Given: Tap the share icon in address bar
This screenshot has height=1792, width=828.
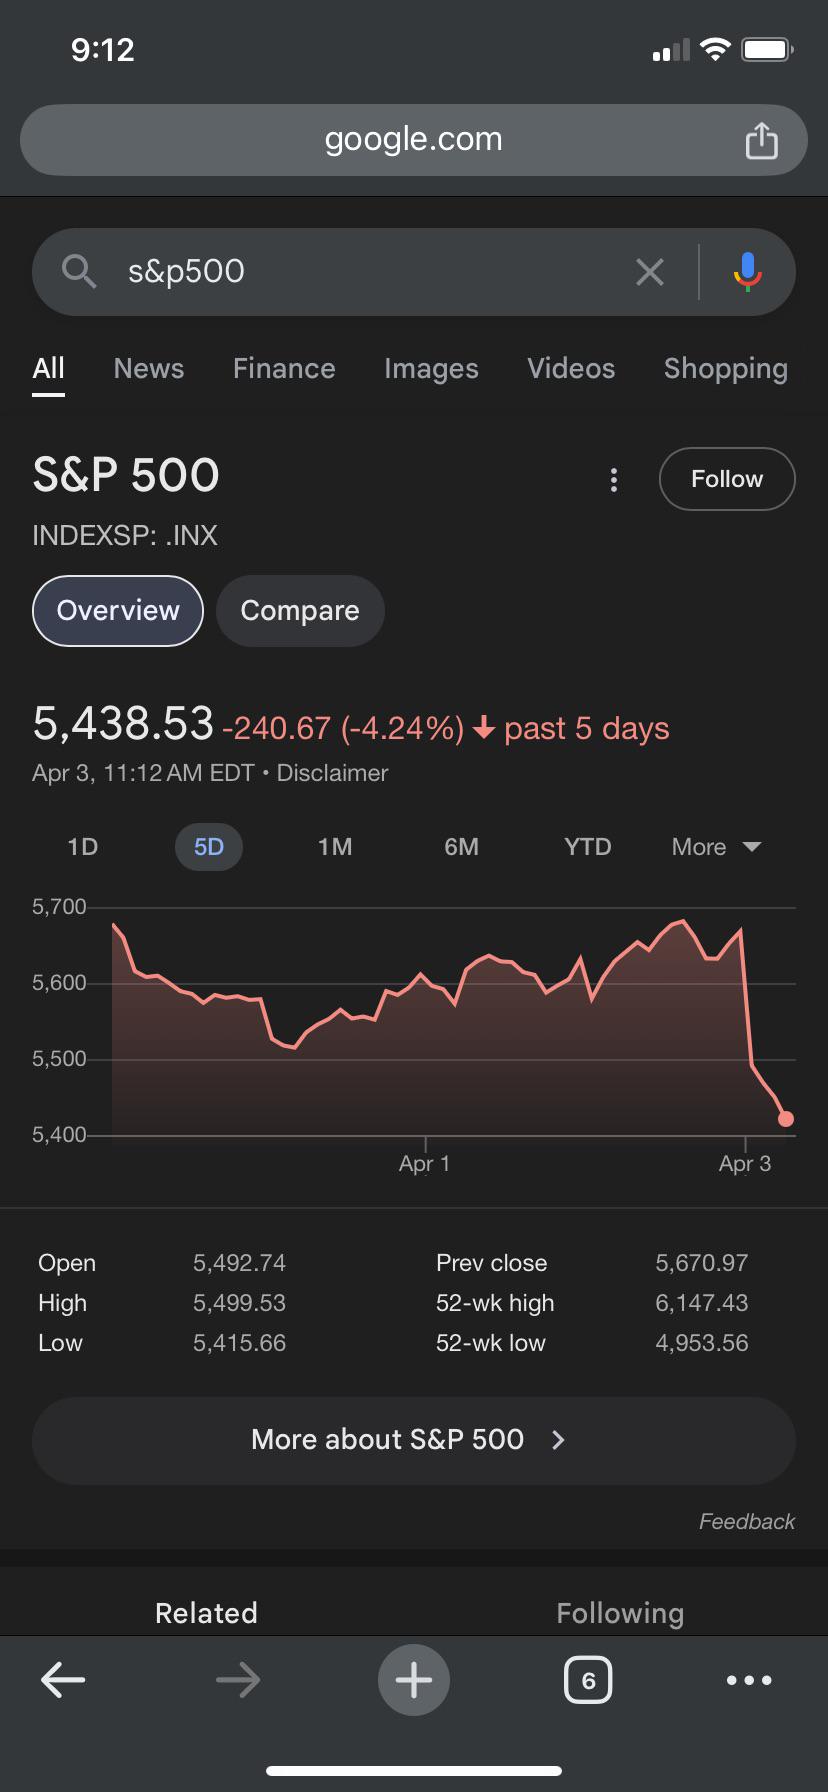Looking at the screenshot, I should pyautogui.click(x=761, y=140).
